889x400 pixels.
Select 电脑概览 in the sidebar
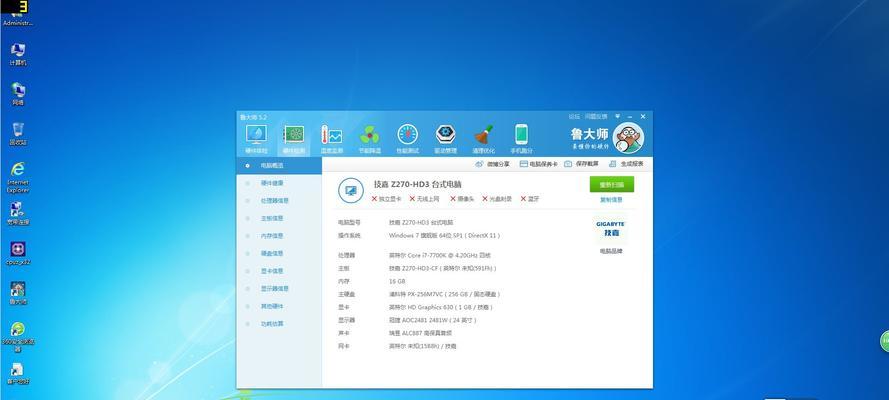[x=279, y=165]
